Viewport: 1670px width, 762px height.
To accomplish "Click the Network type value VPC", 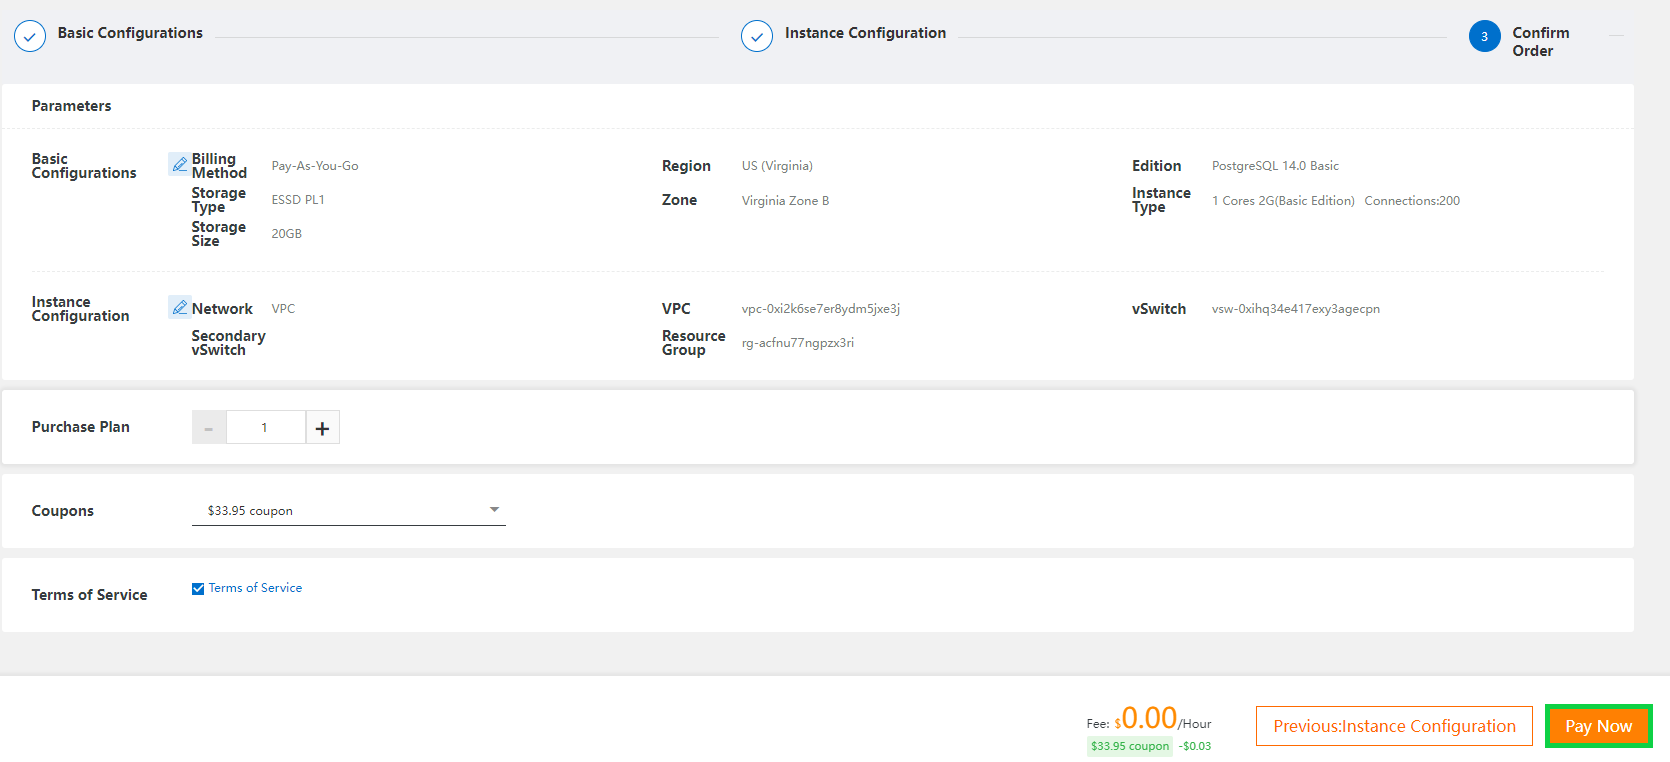I will pos(283,309).
